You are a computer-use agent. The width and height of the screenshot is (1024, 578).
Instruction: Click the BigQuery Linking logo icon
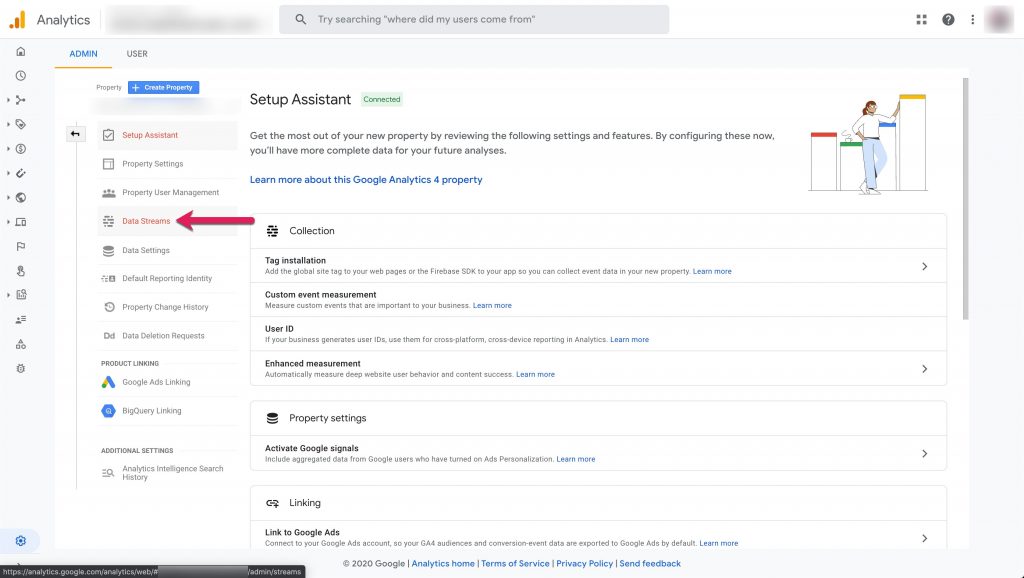tap(108, 411)
